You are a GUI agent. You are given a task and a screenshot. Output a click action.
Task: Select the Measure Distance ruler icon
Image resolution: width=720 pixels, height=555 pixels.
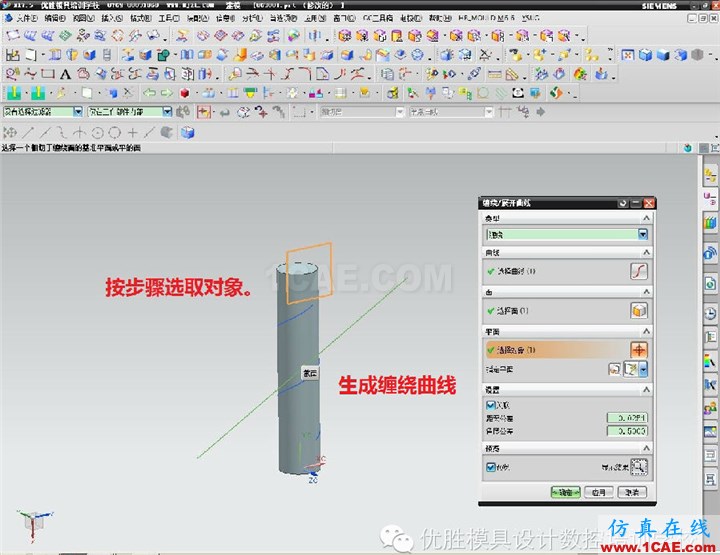[495, 74]
